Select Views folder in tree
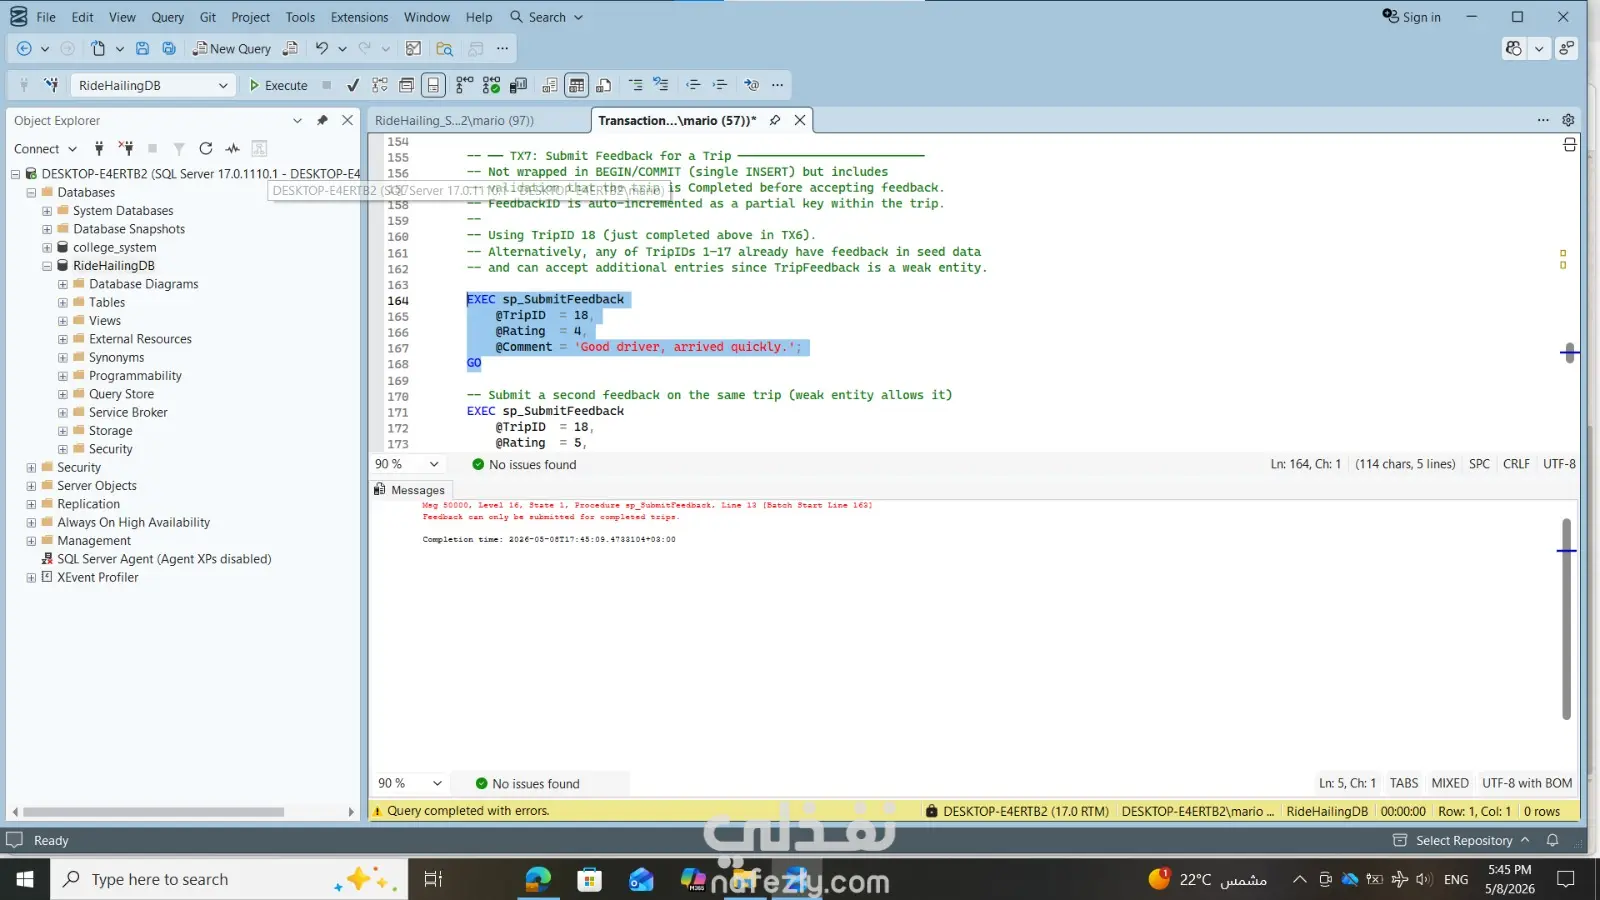 [104, 321]
